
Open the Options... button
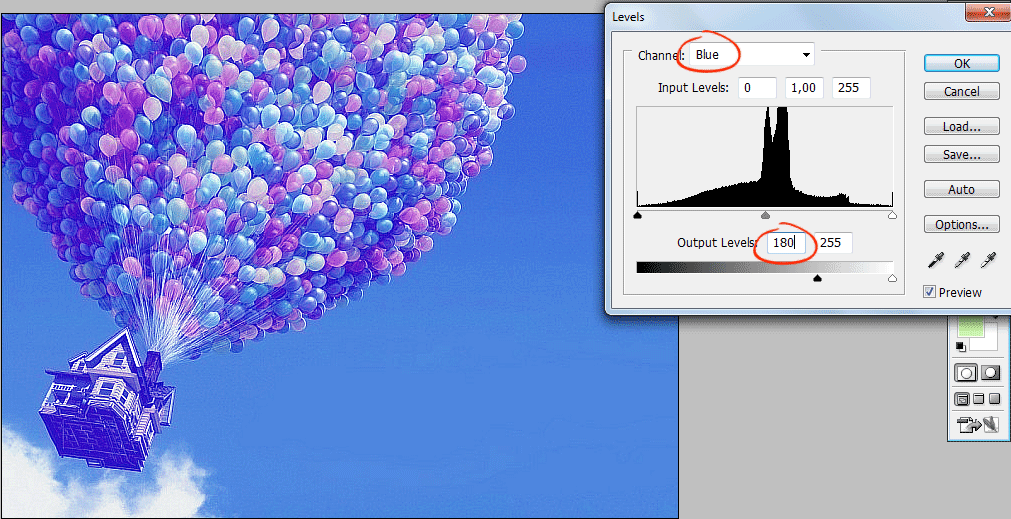click(x=962, y=224)
